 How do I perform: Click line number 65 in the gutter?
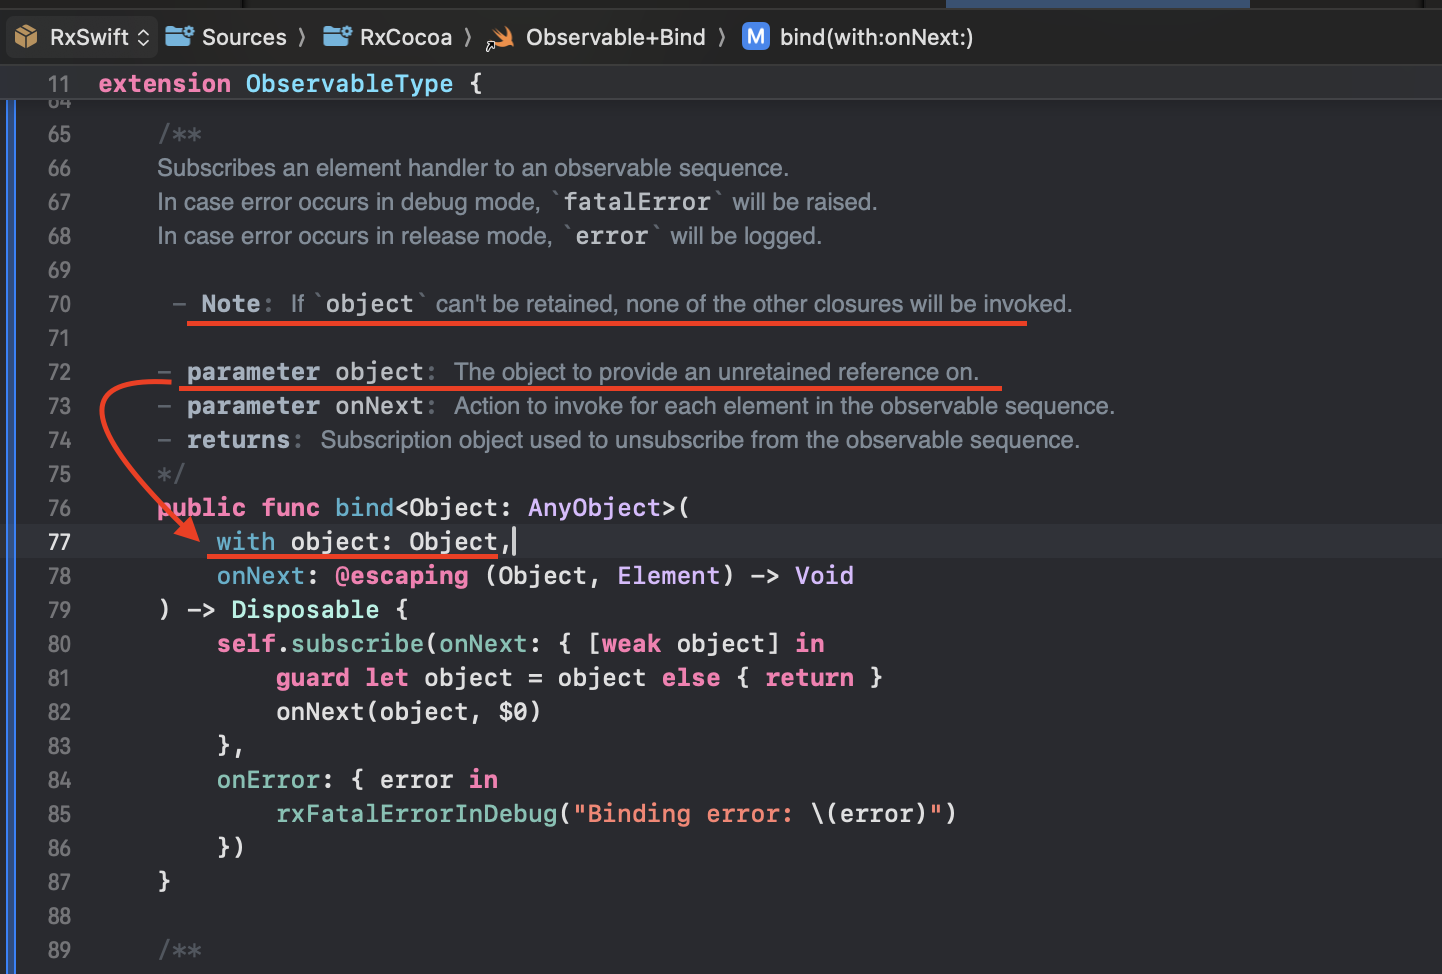pyautogui.click(x=59, y=134)
